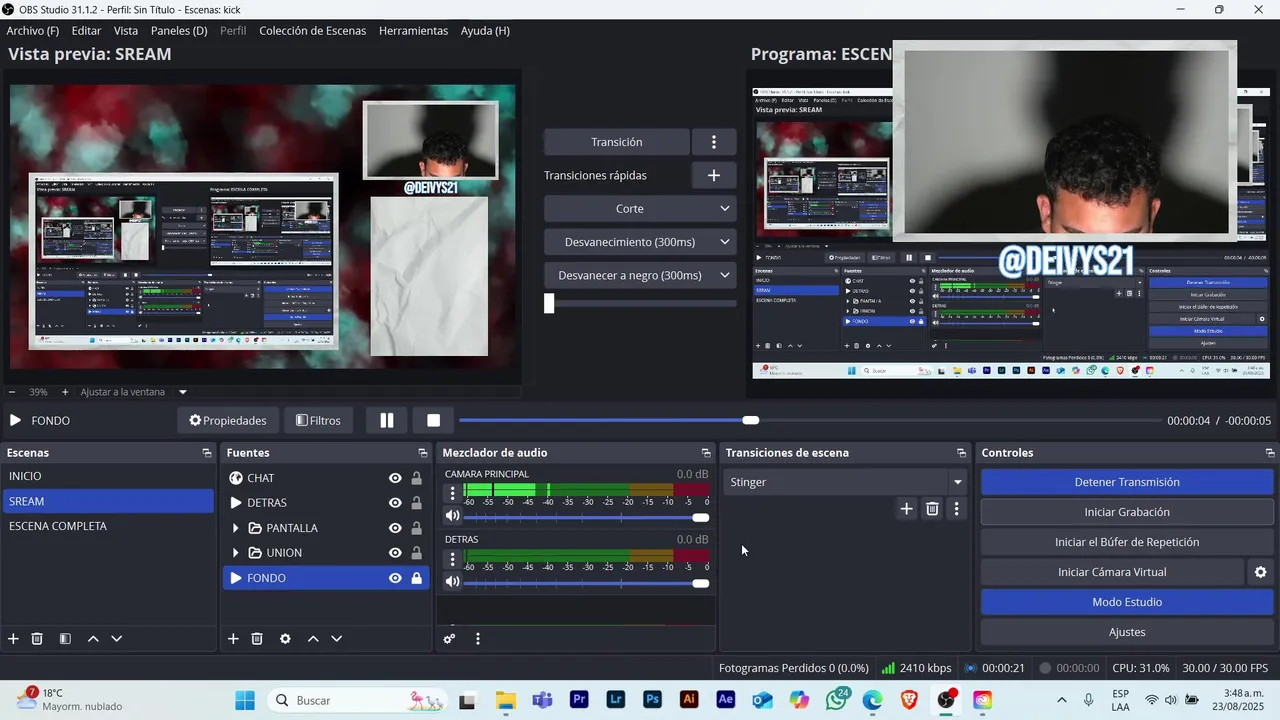
Task: Add a scene transition with plus icon
Action: [906, 509]
